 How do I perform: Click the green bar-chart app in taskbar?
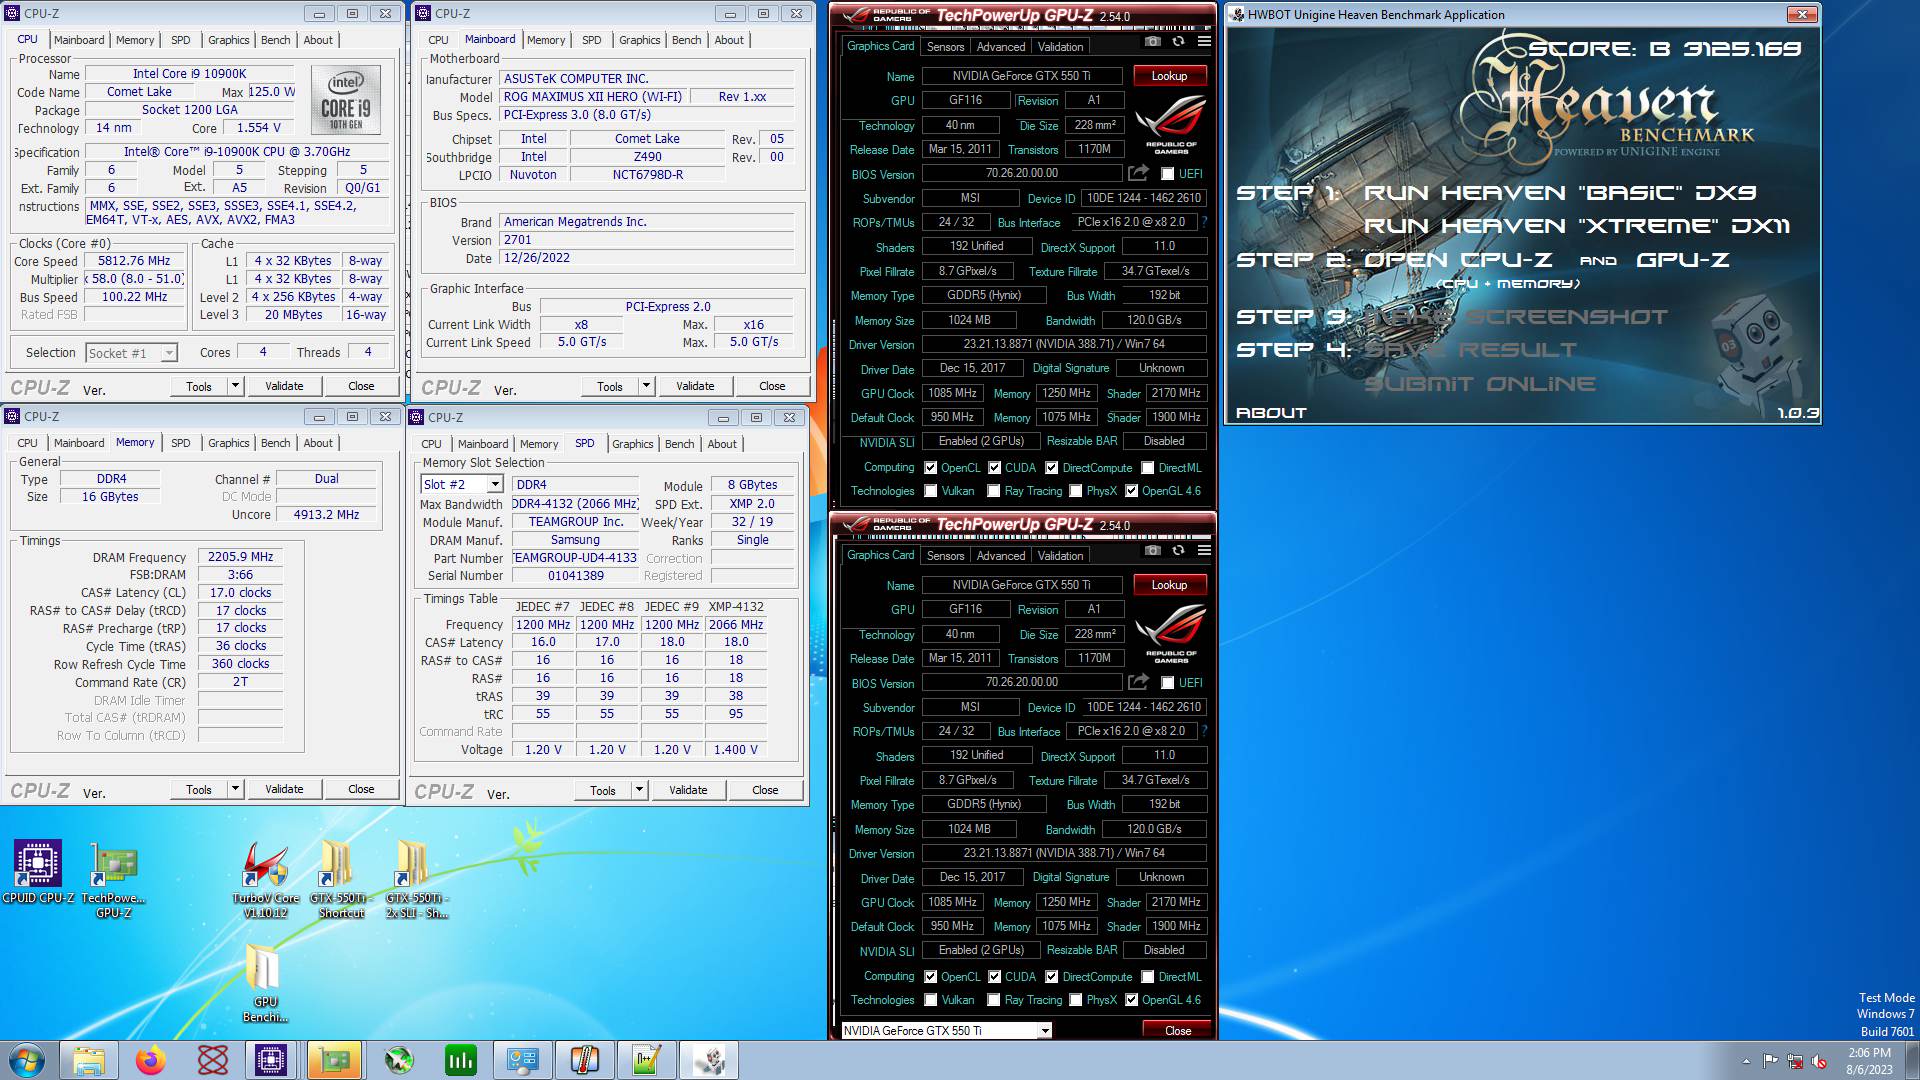tap(460, 1060)
